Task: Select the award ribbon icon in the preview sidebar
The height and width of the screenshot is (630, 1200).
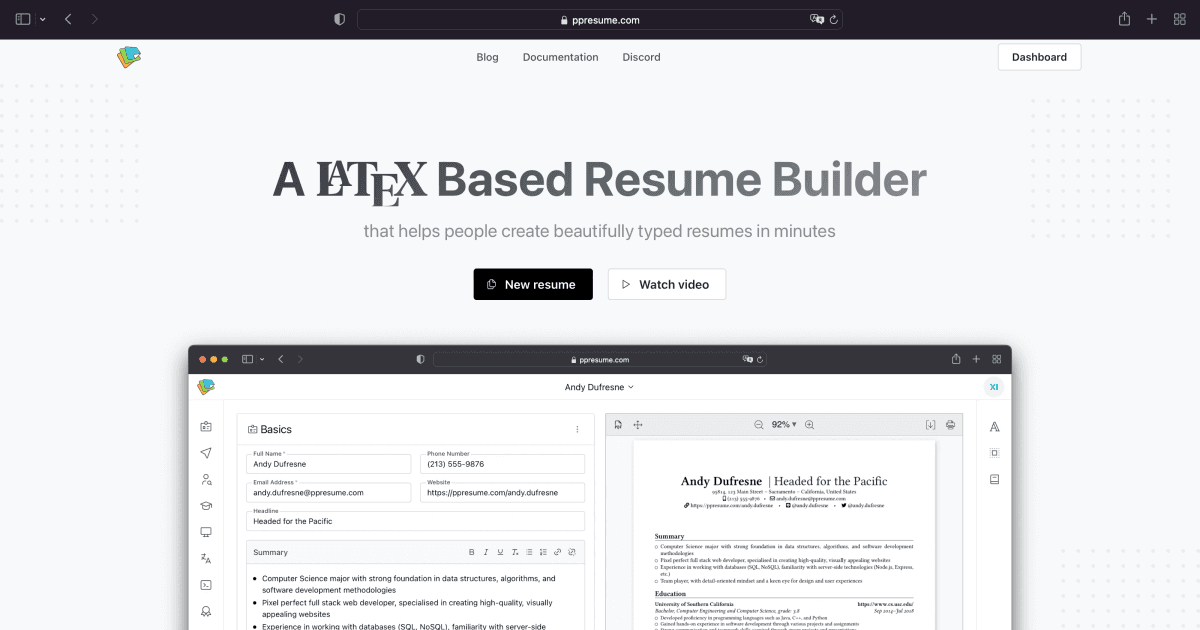Action: click(x=206, y=611)
